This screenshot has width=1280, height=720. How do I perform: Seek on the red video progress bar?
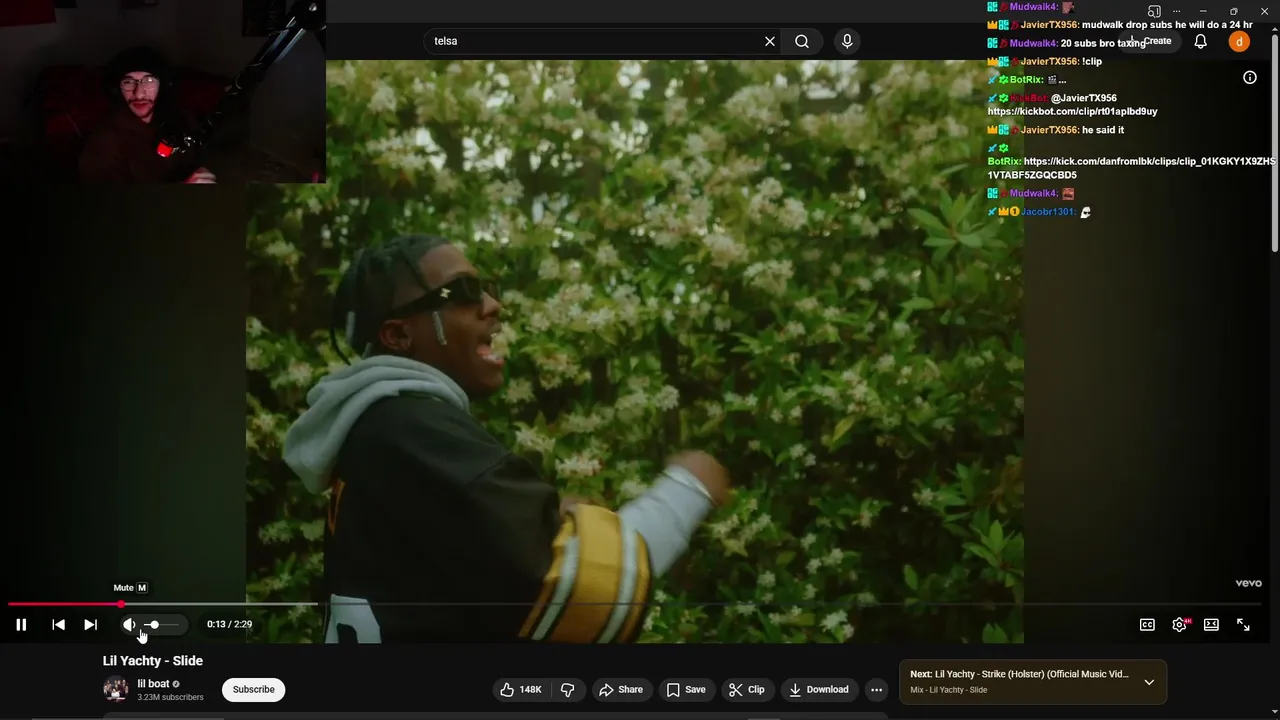pos(635,604)
